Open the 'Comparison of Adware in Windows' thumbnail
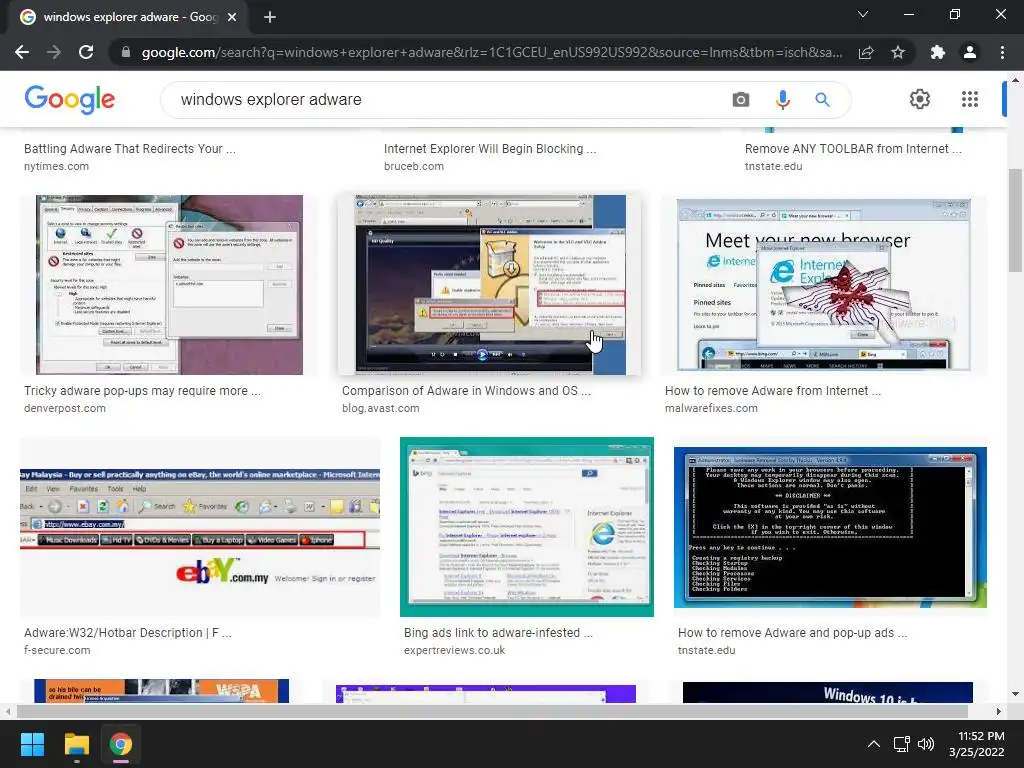 click(x=490, y=285)
